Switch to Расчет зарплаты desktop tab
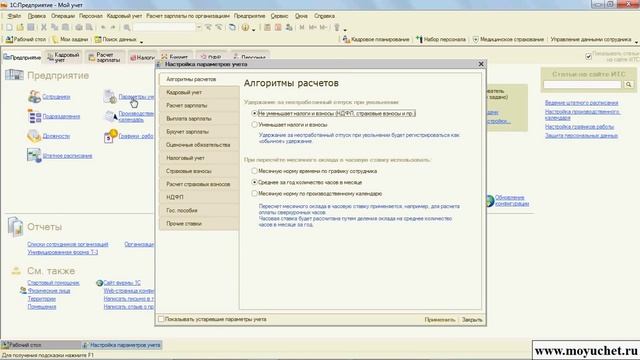Viewport: 640px width, 360px height. [x=105, y=57]
